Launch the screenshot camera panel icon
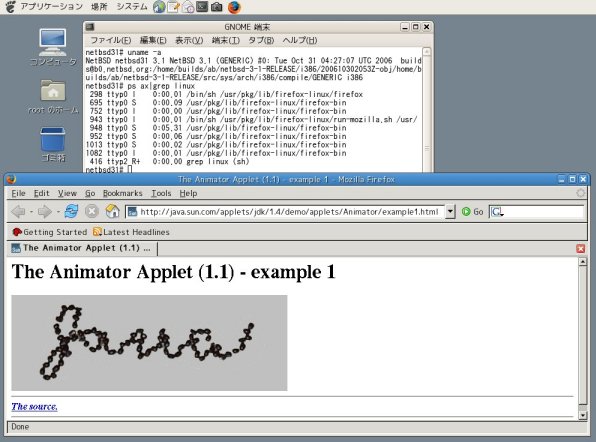596x442 pixels. tap(217, 6)
